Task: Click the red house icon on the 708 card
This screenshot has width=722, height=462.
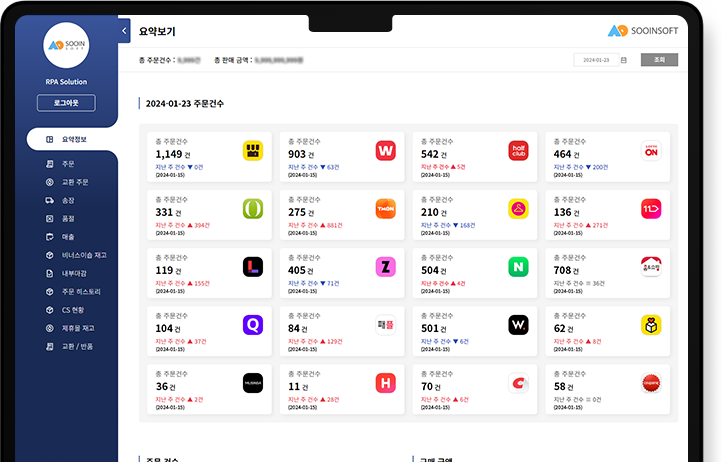Action: [651, 267]
